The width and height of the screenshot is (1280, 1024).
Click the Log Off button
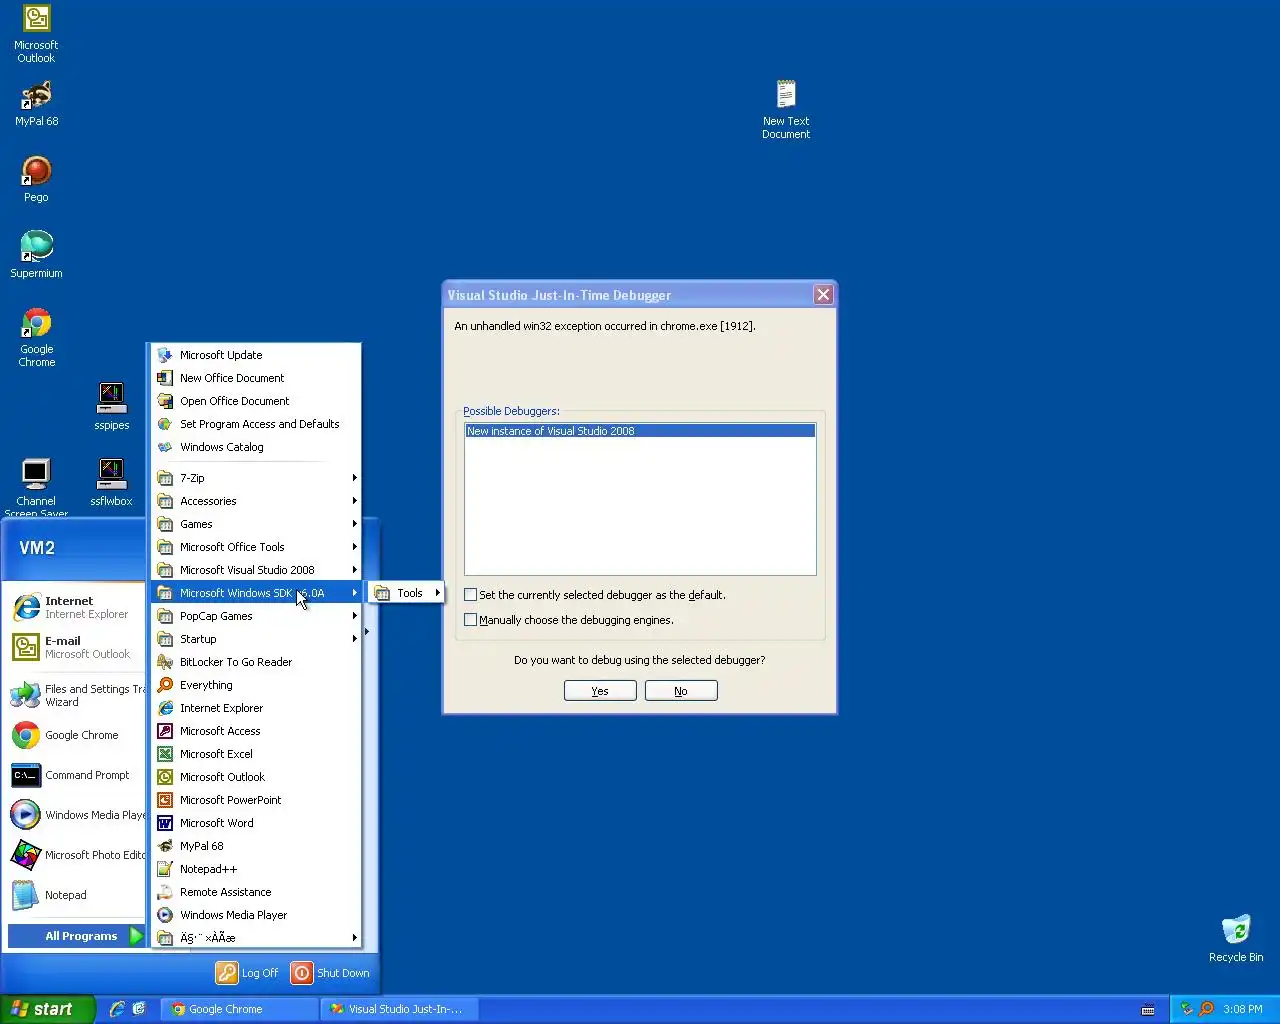[x=248, y=973]
